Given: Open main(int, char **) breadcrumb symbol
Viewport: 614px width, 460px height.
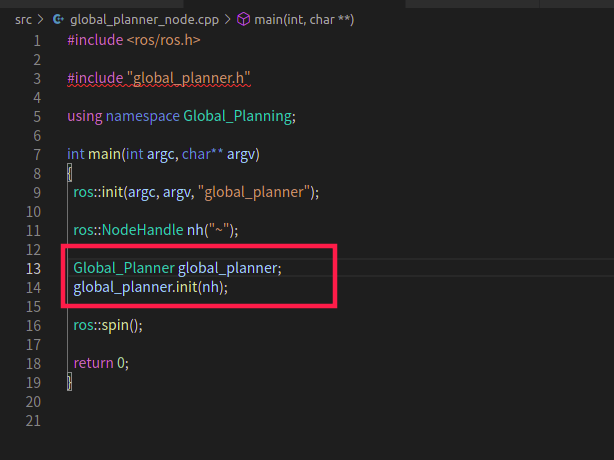Looking at the screenshot, I should (304, 20).
